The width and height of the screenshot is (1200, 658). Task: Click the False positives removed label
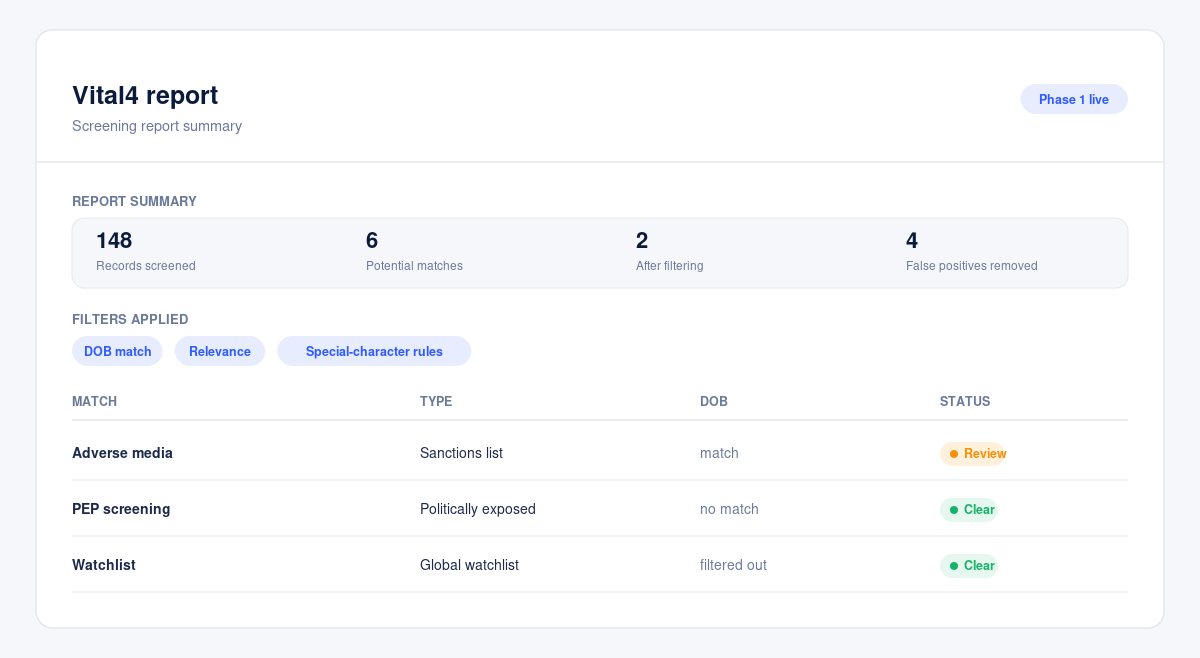point(972,266)
